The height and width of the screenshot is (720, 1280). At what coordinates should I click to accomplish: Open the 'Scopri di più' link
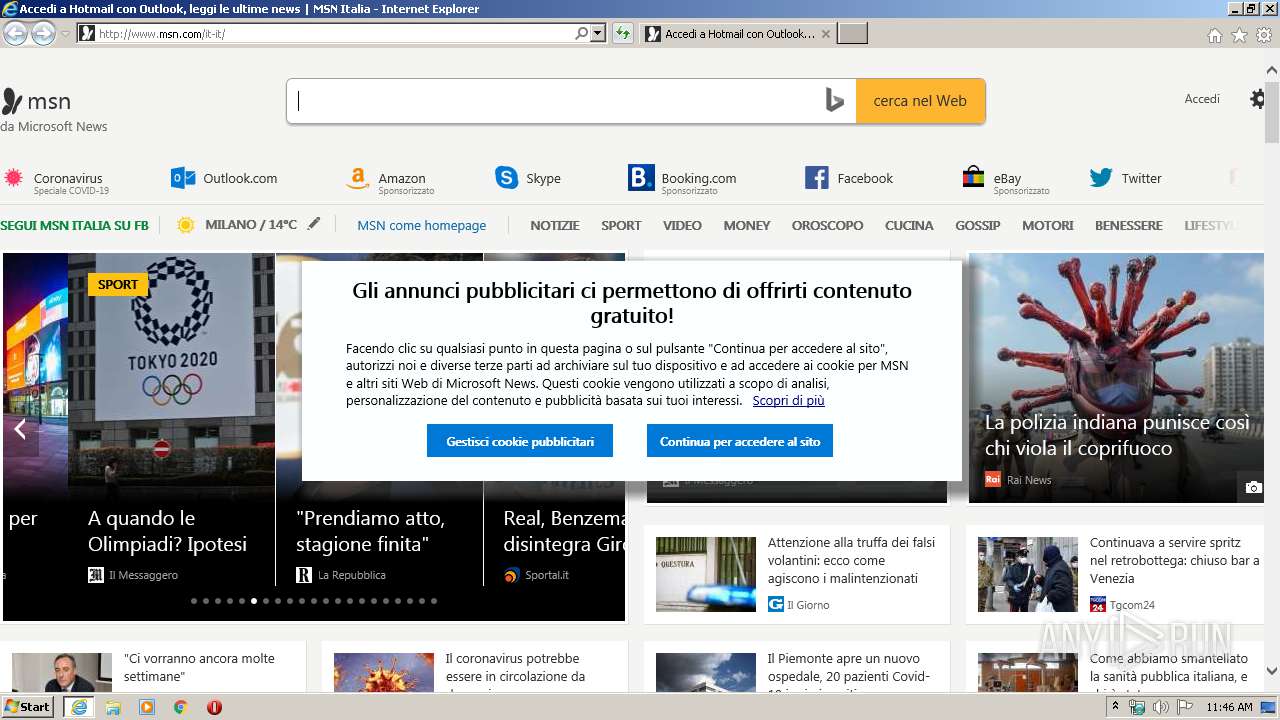(x=789, y=400)
